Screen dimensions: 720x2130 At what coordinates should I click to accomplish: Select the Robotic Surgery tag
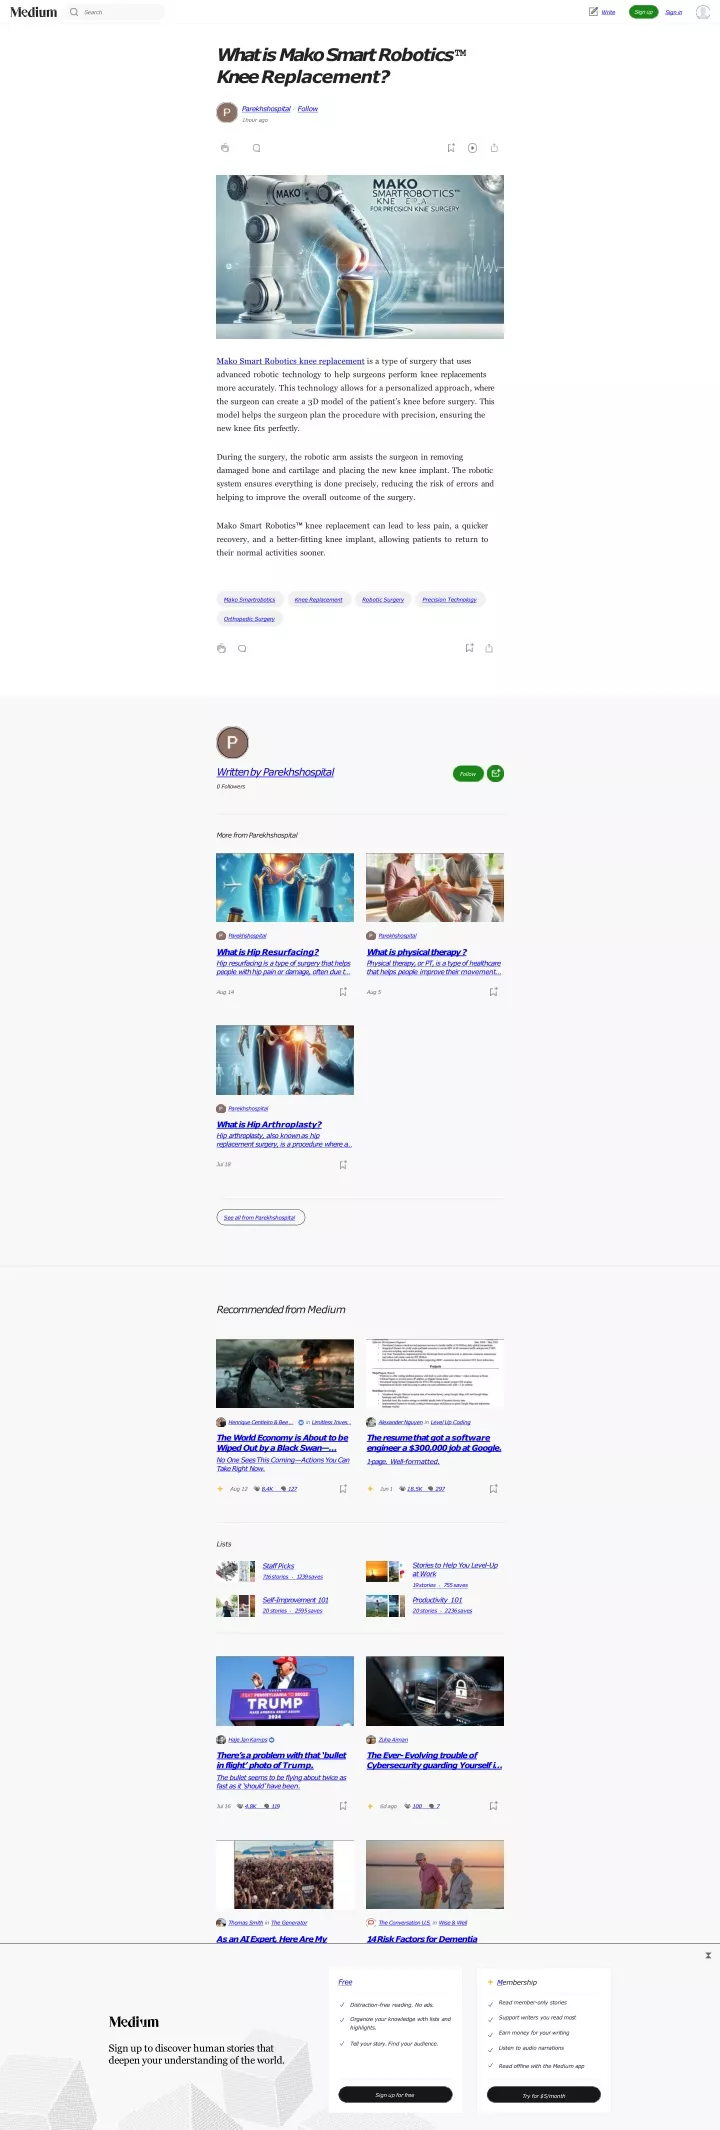click(x=383, y=599)
